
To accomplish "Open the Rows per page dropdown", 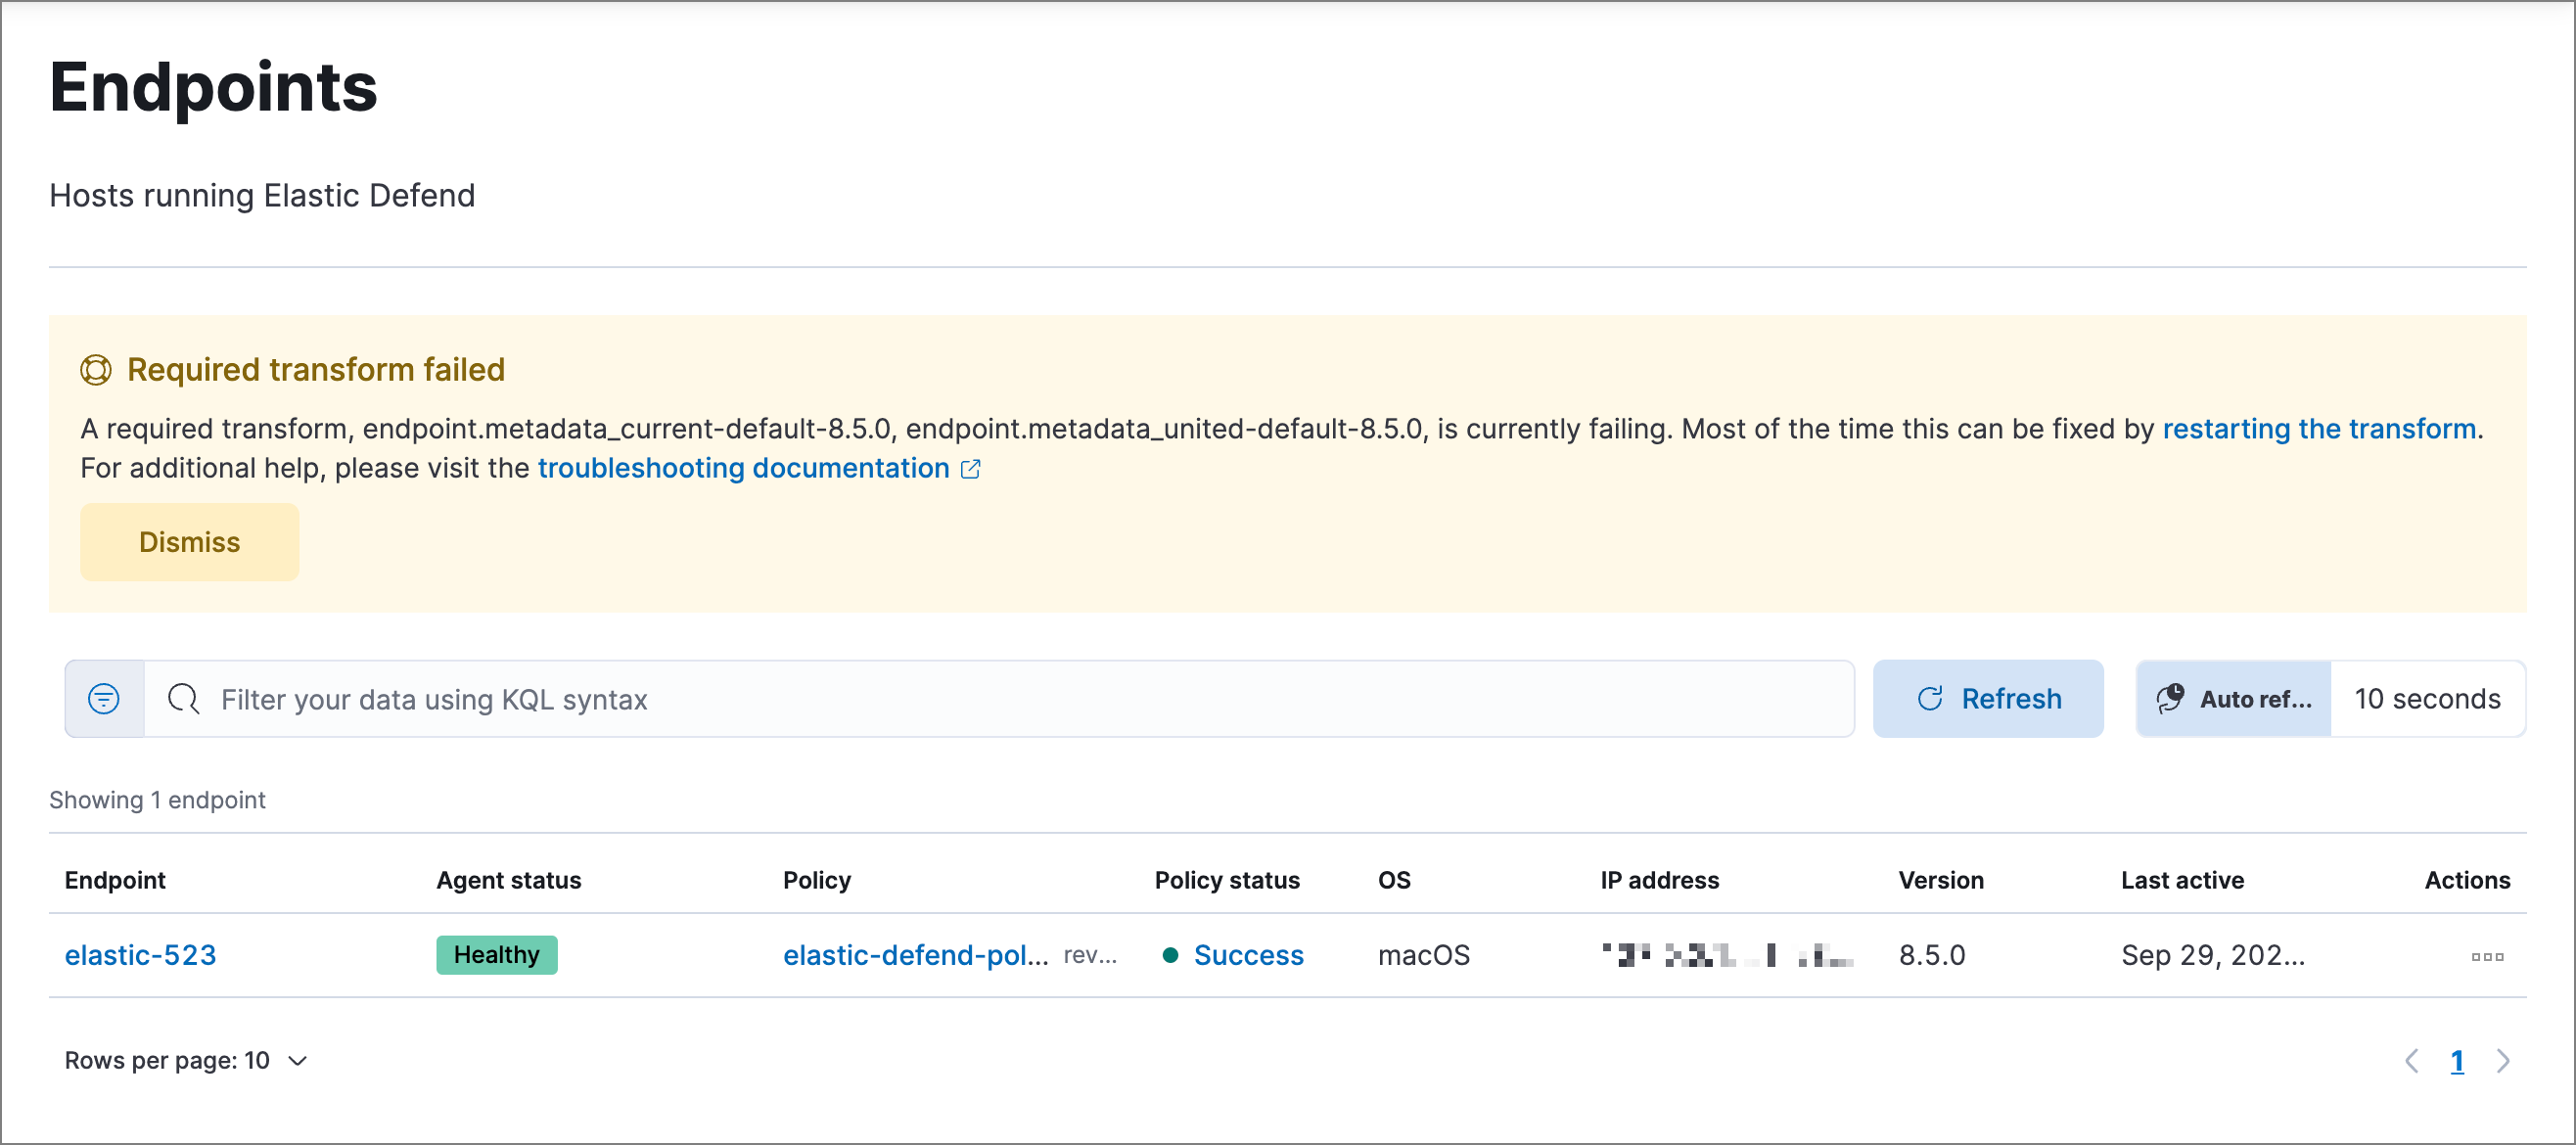I will (x=186, y=1060).
